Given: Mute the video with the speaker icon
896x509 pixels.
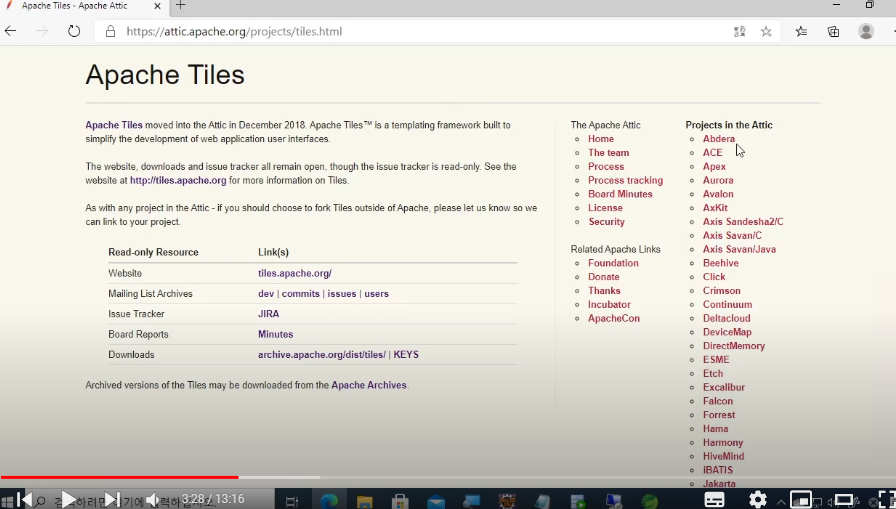Looking at the screenshot, I should 153,500.
